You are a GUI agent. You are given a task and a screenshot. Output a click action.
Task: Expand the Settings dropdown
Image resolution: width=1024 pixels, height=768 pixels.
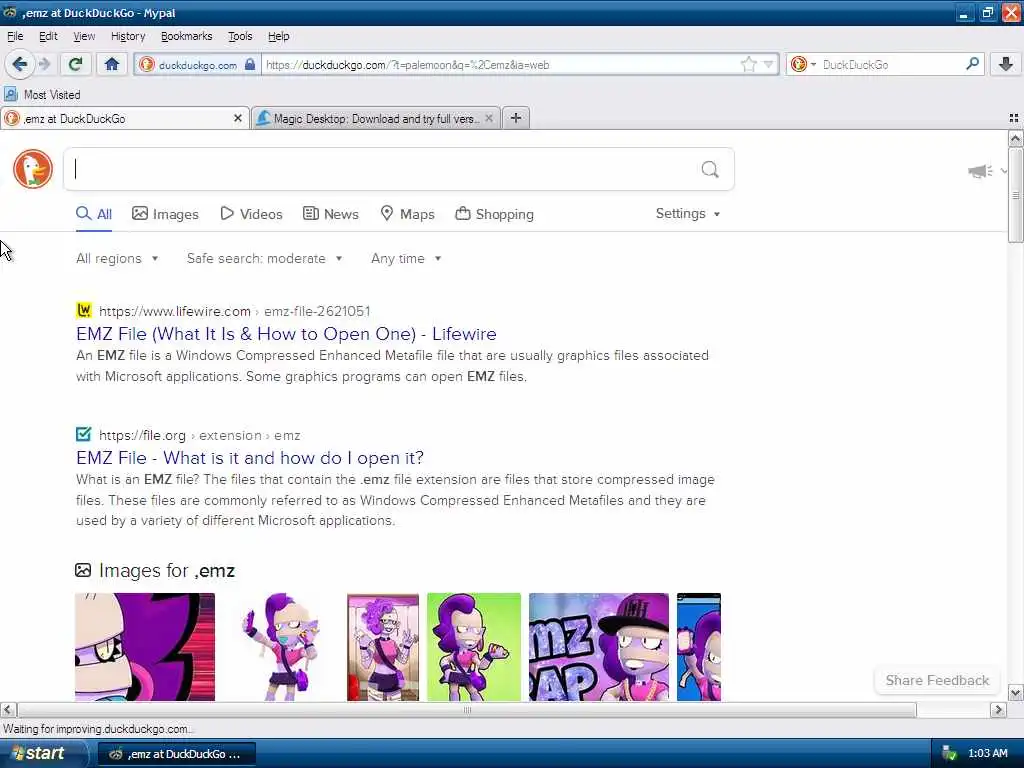point(688,214)
